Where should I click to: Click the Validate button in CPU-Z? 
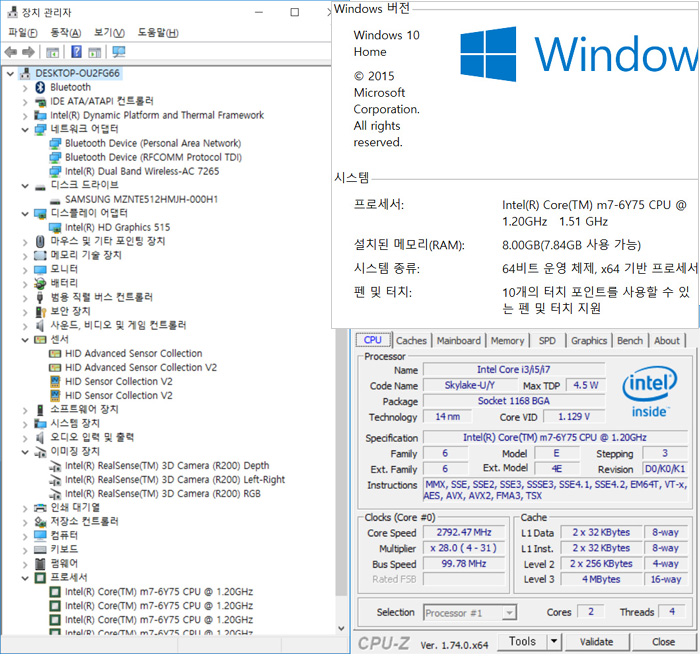click(597, 642)
